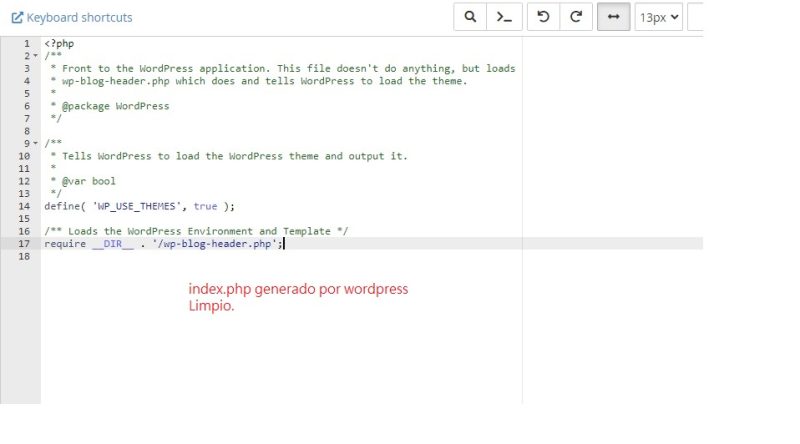800x444 pixels.
Task: Click the external link icon beside Keyboard shortcuts
Action: click(17, 18)
